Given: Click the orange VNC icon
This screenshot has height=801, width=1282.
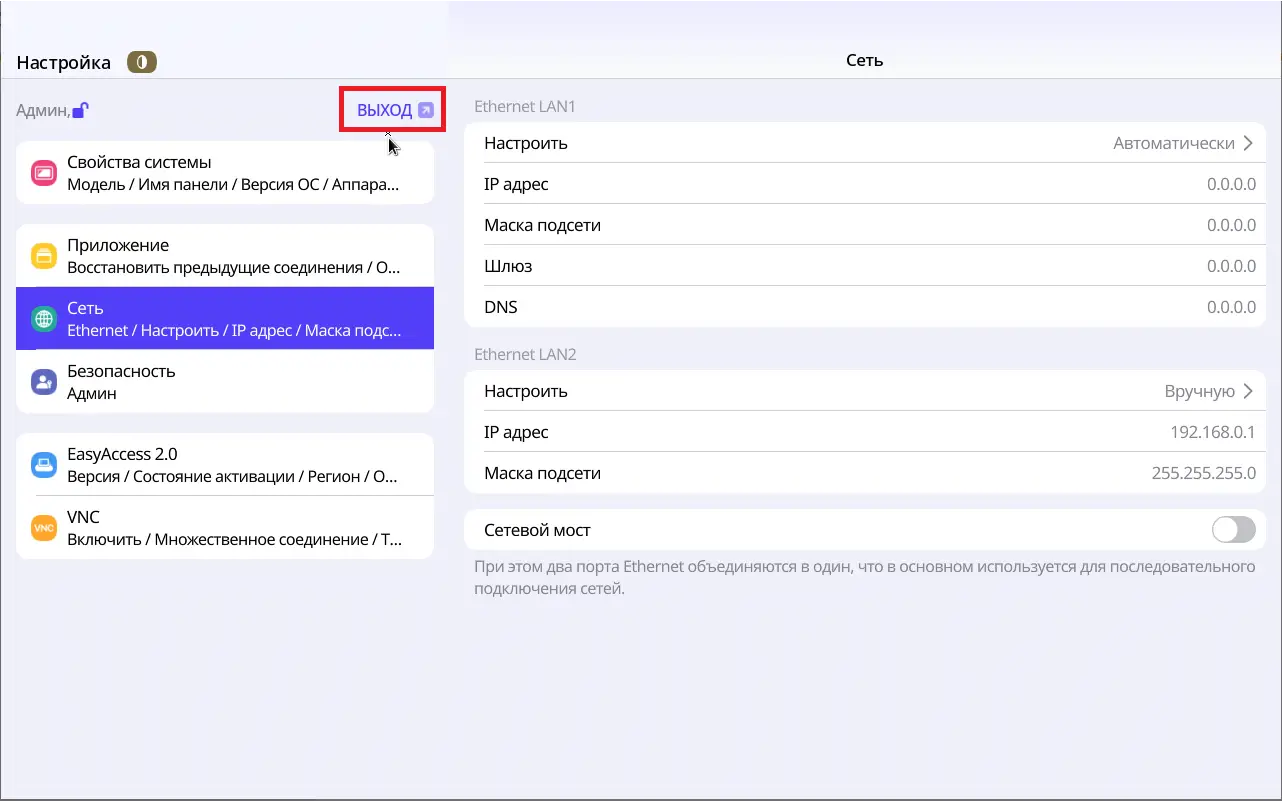Looking at the screenshot, I should (43, 528).
